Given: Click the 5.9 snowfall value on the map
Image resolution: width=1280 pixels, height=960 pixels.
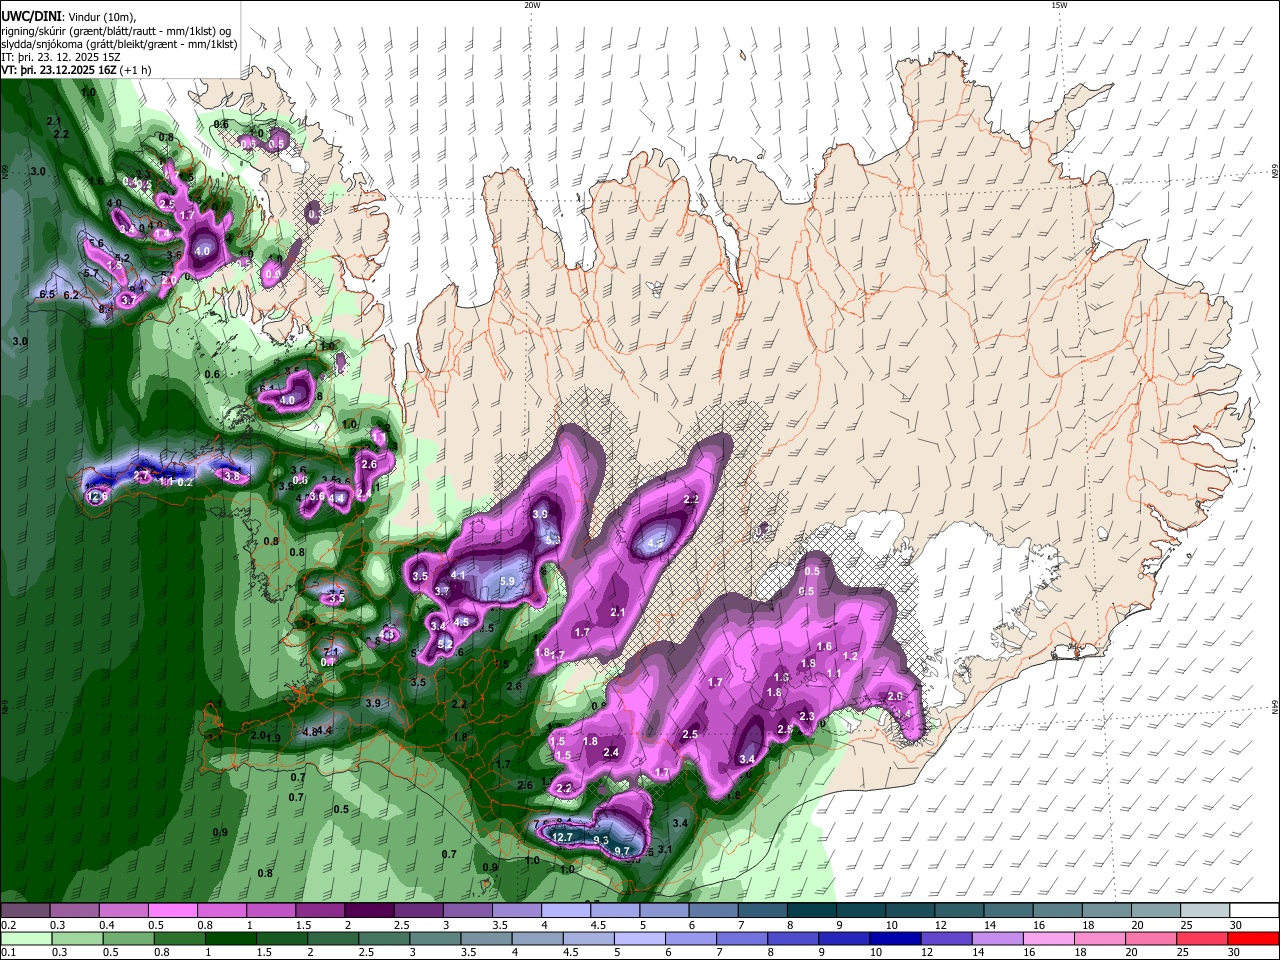Looking at the screenshot, I should pos(507,581).
